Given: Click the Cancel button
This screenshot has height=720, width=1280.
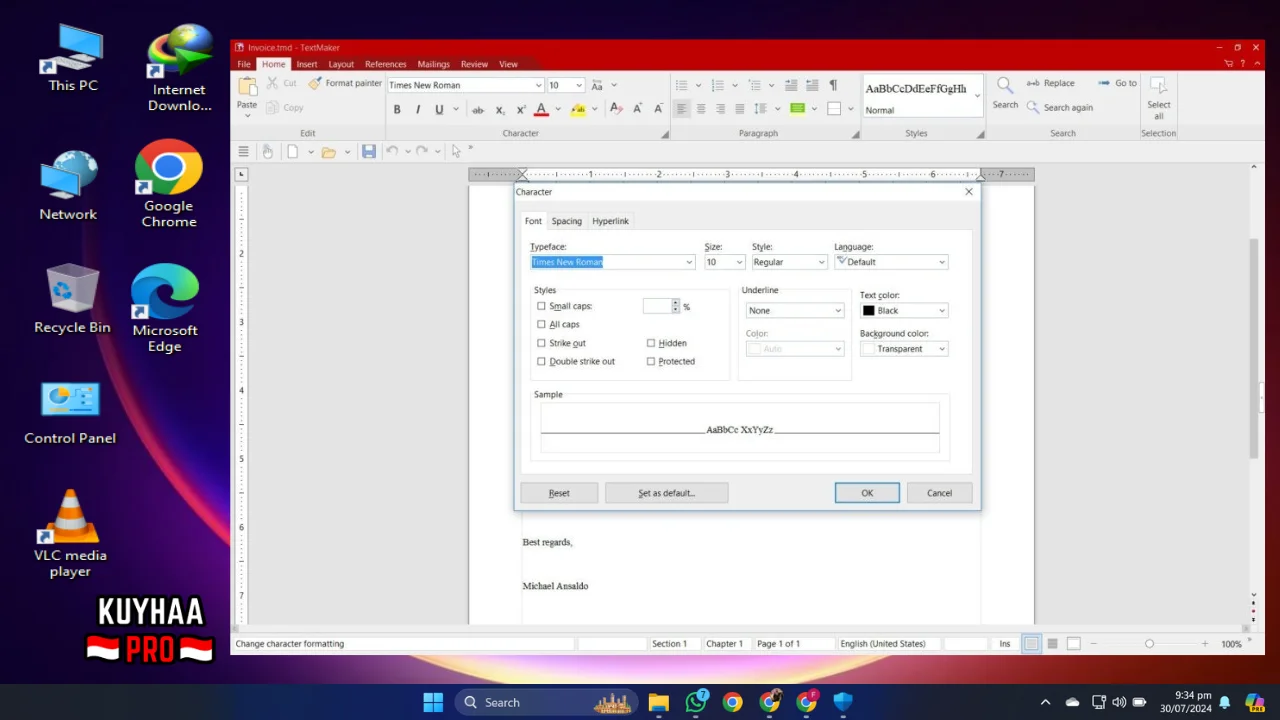Looking at the screenshot, I should click(939, 493).
